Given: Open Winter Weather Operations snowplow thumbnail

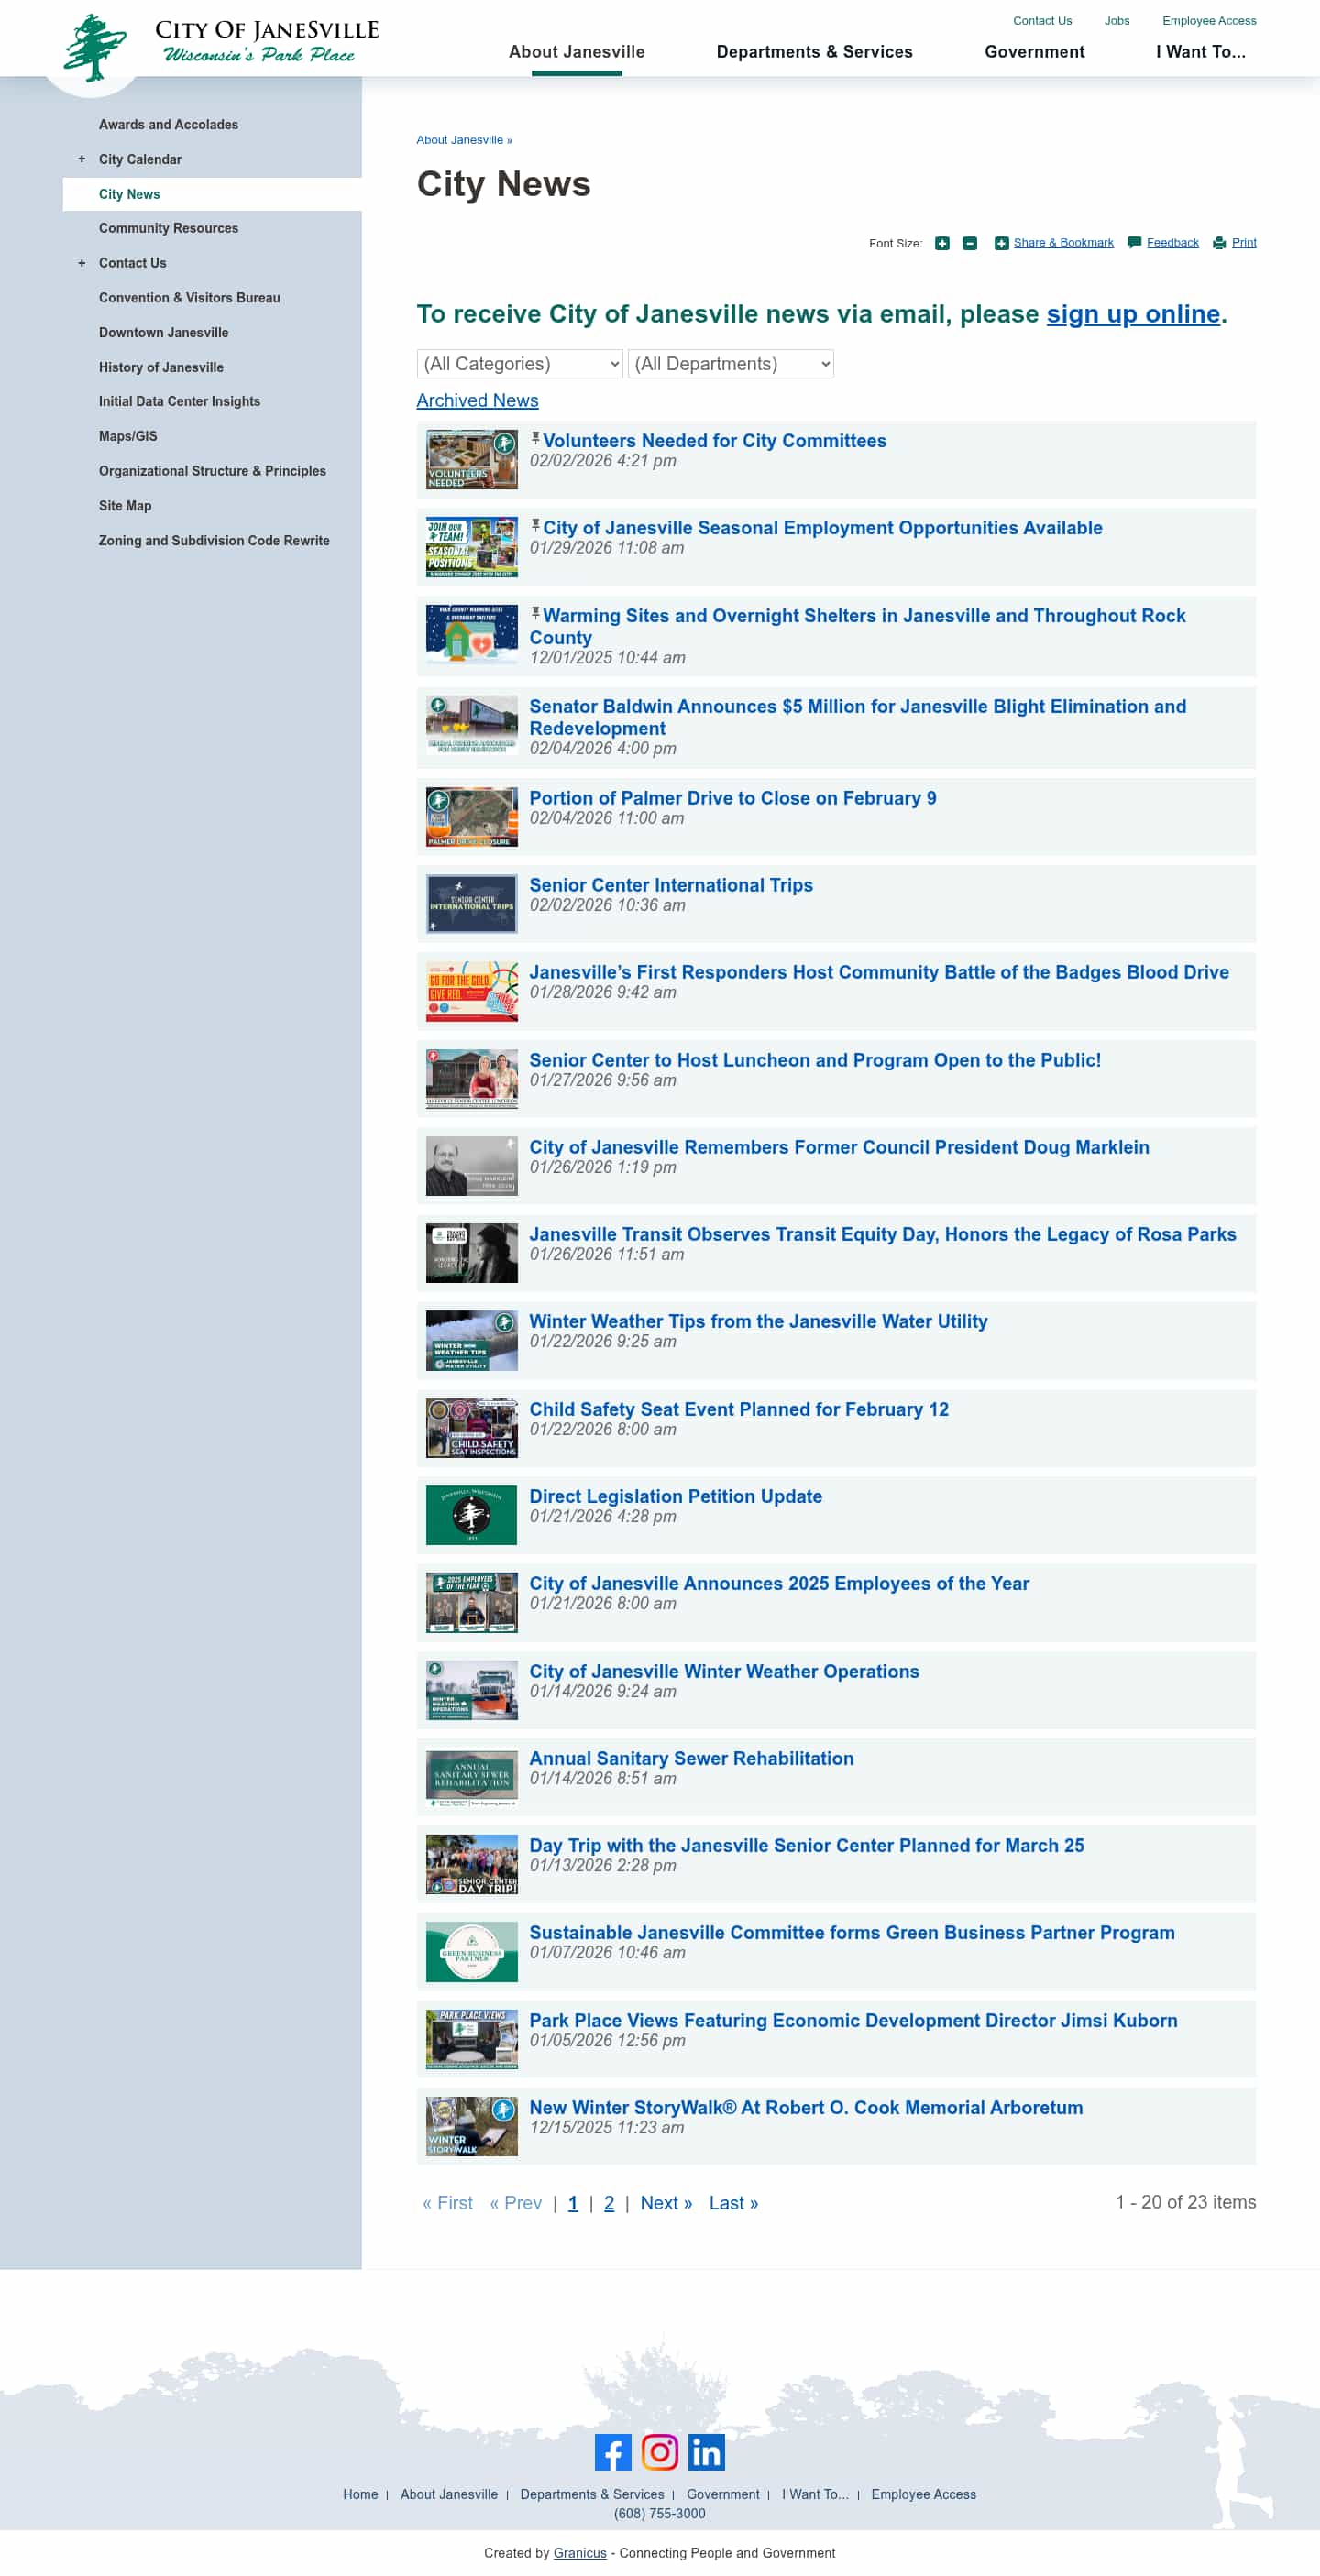Looking at the screenshot, I should click(472, 1690).
